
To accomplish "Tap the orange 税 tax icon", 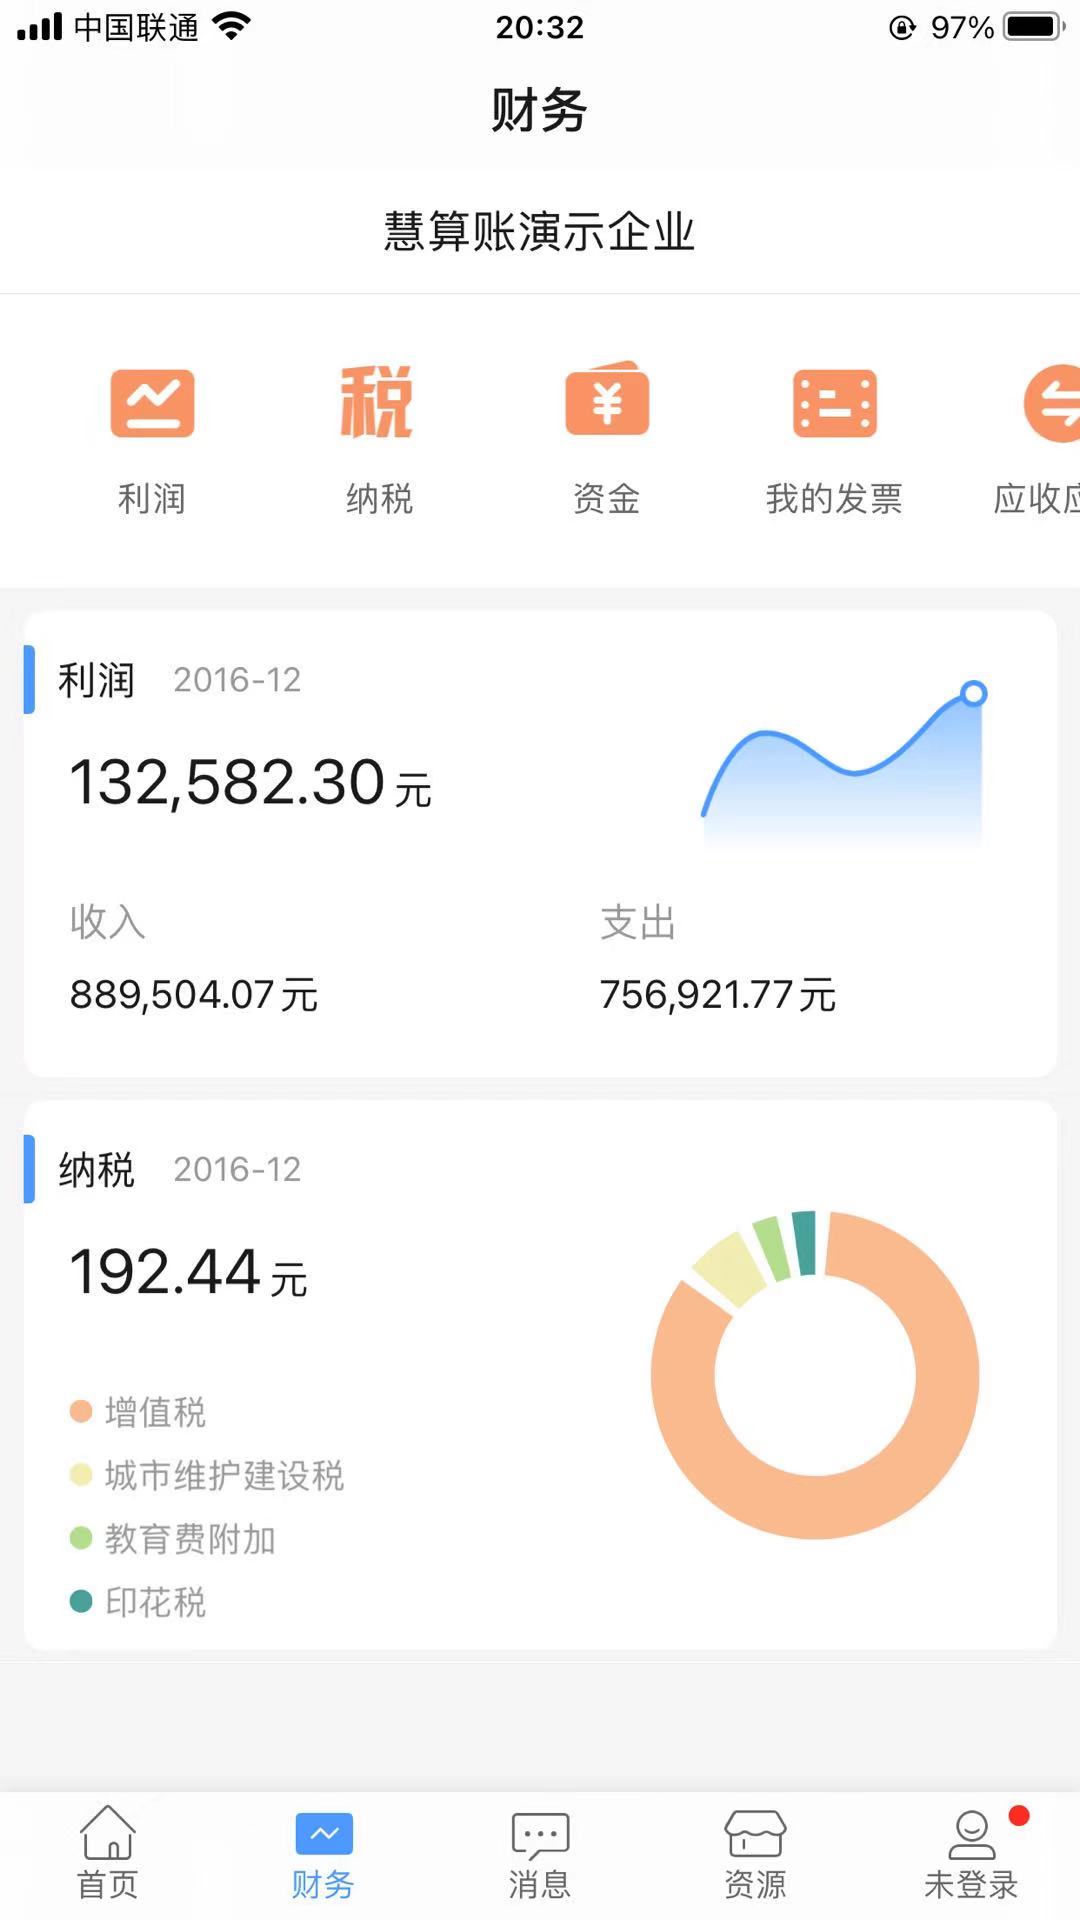I will (378, 404).
